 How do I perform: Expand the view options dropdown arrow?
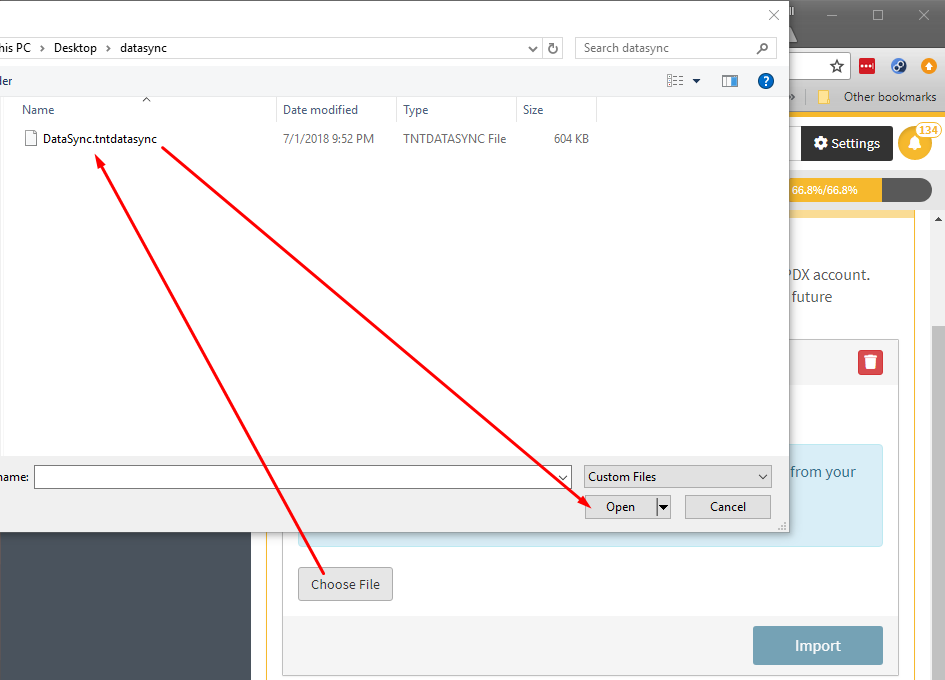[697, 81]
